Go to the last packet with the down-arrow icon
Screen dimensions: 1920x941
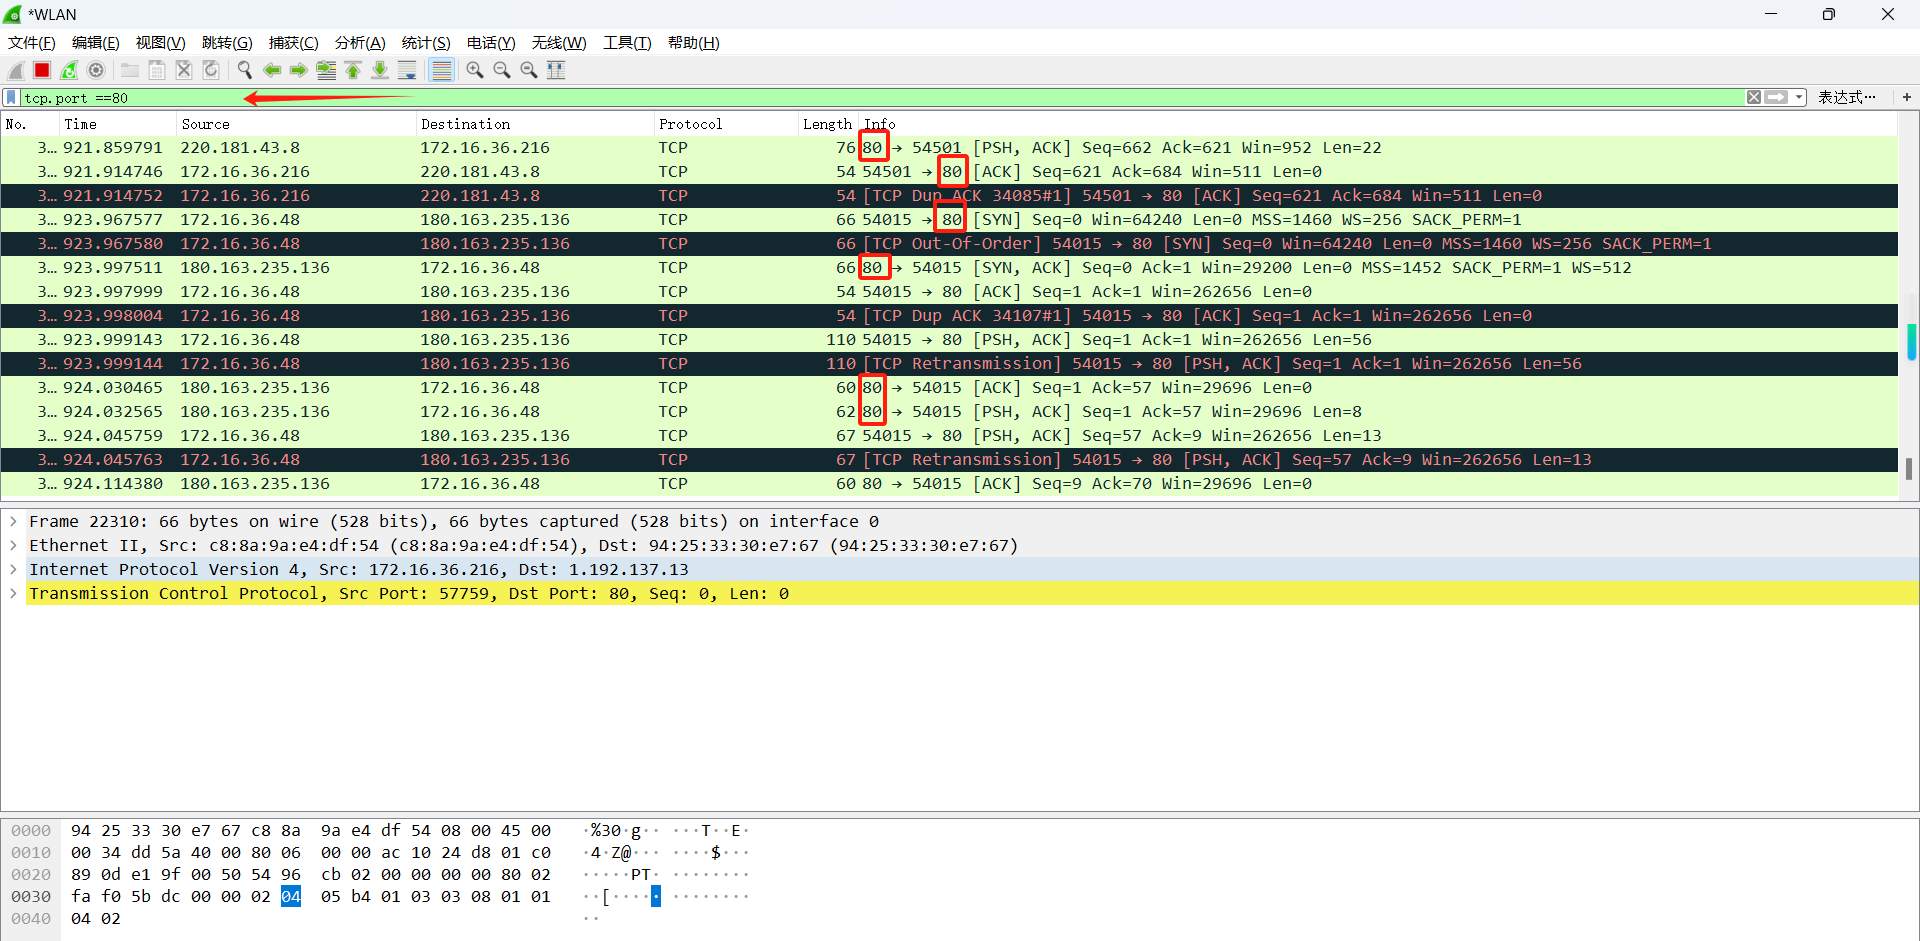click(x=379, y=70)
